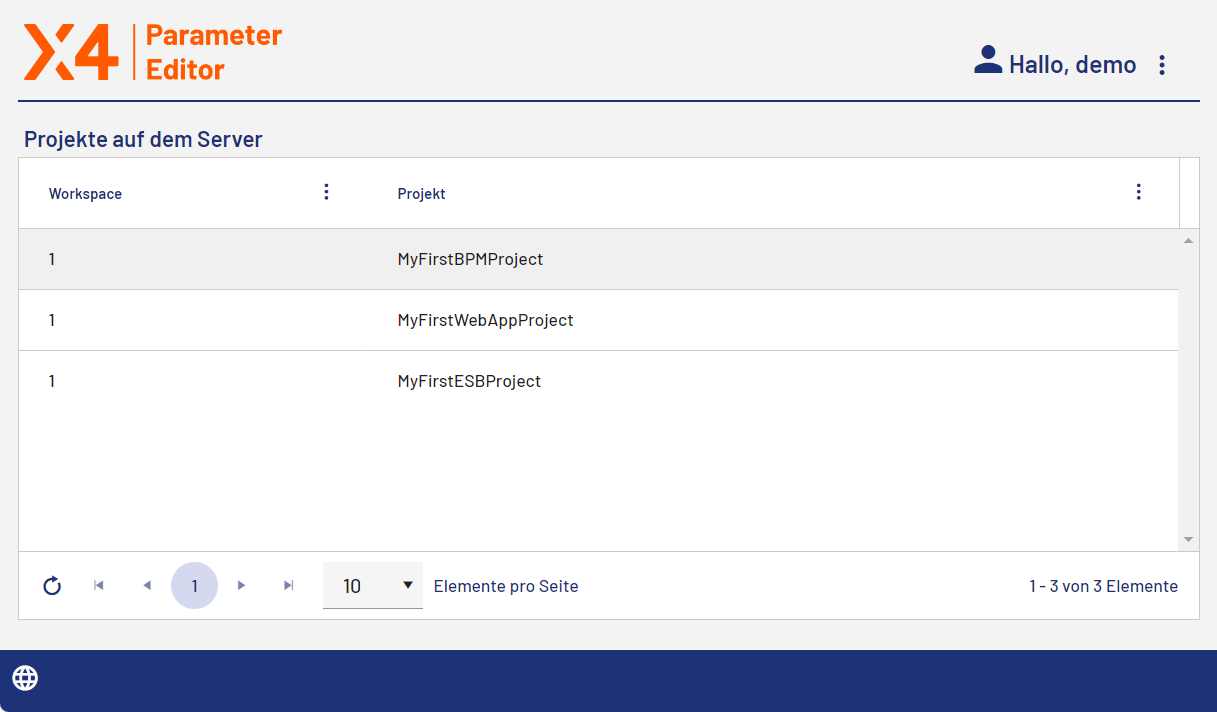Click the X4 Parameter Editor logo
This screenshot has height=712, width=1217.
pos(153,52)
